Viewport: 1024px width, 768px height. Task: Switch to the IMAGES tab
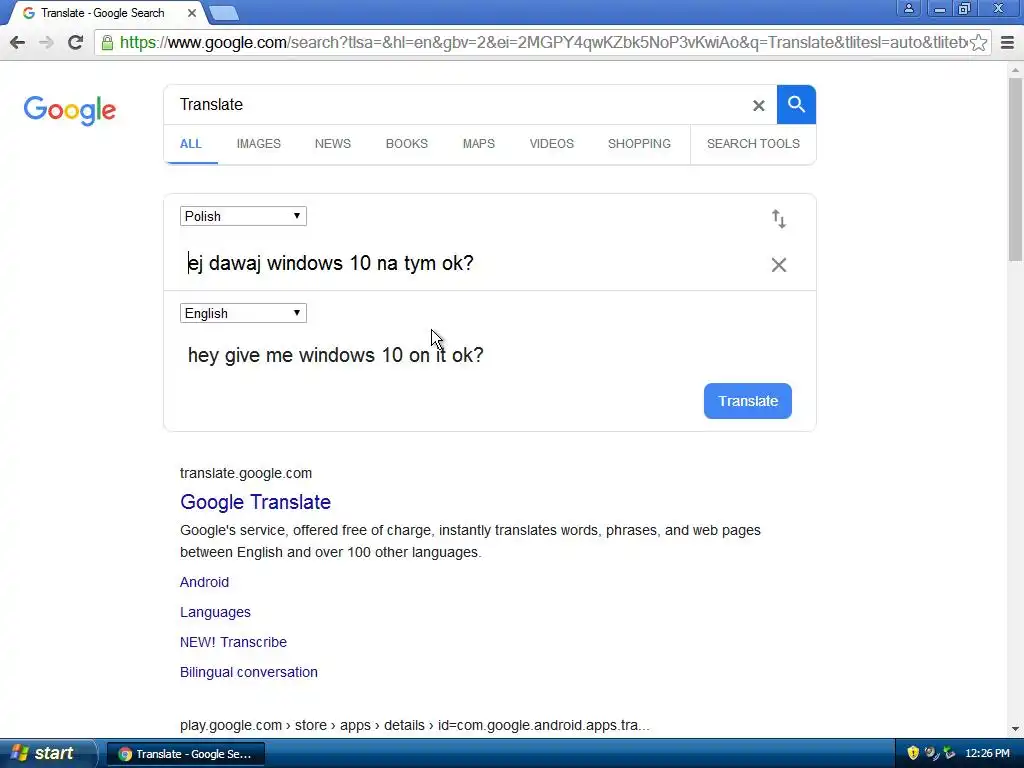tap(259, 144)
